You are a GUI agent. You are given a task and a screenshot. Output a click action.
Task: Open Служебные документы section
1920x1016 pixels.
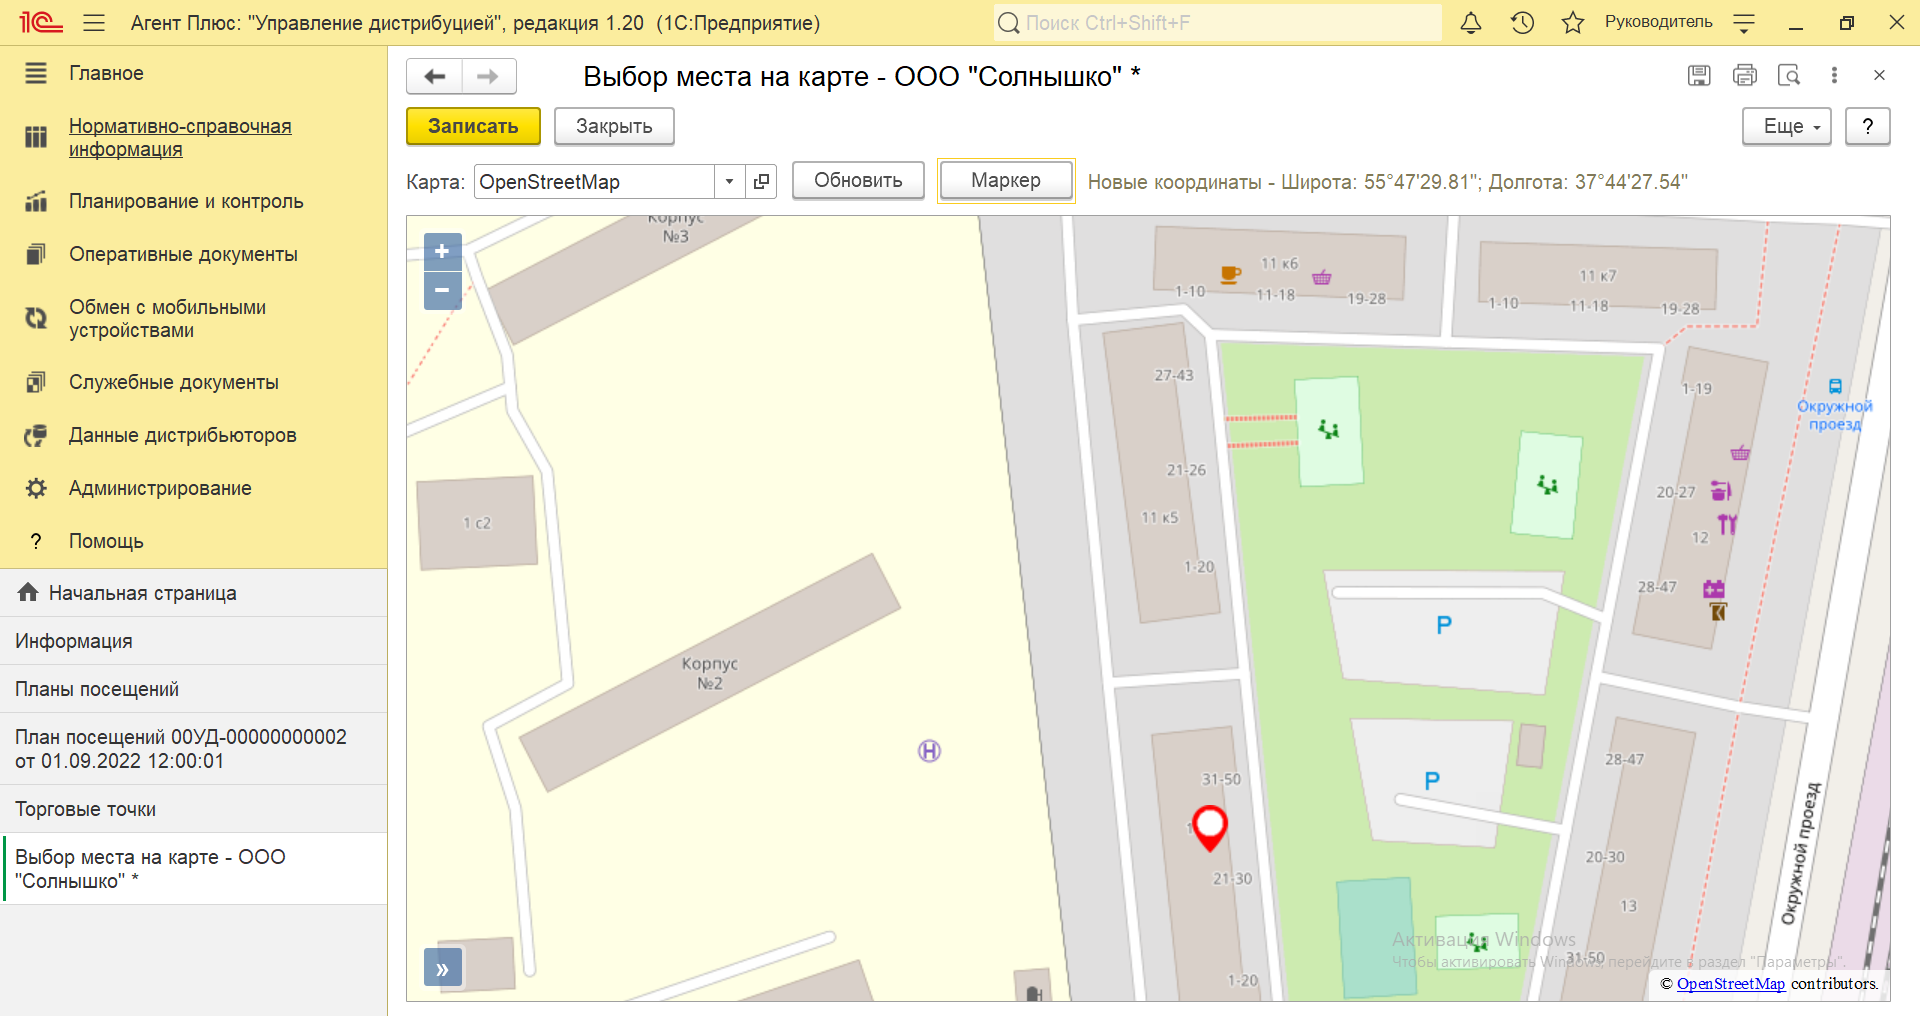(x=174, y=382)
